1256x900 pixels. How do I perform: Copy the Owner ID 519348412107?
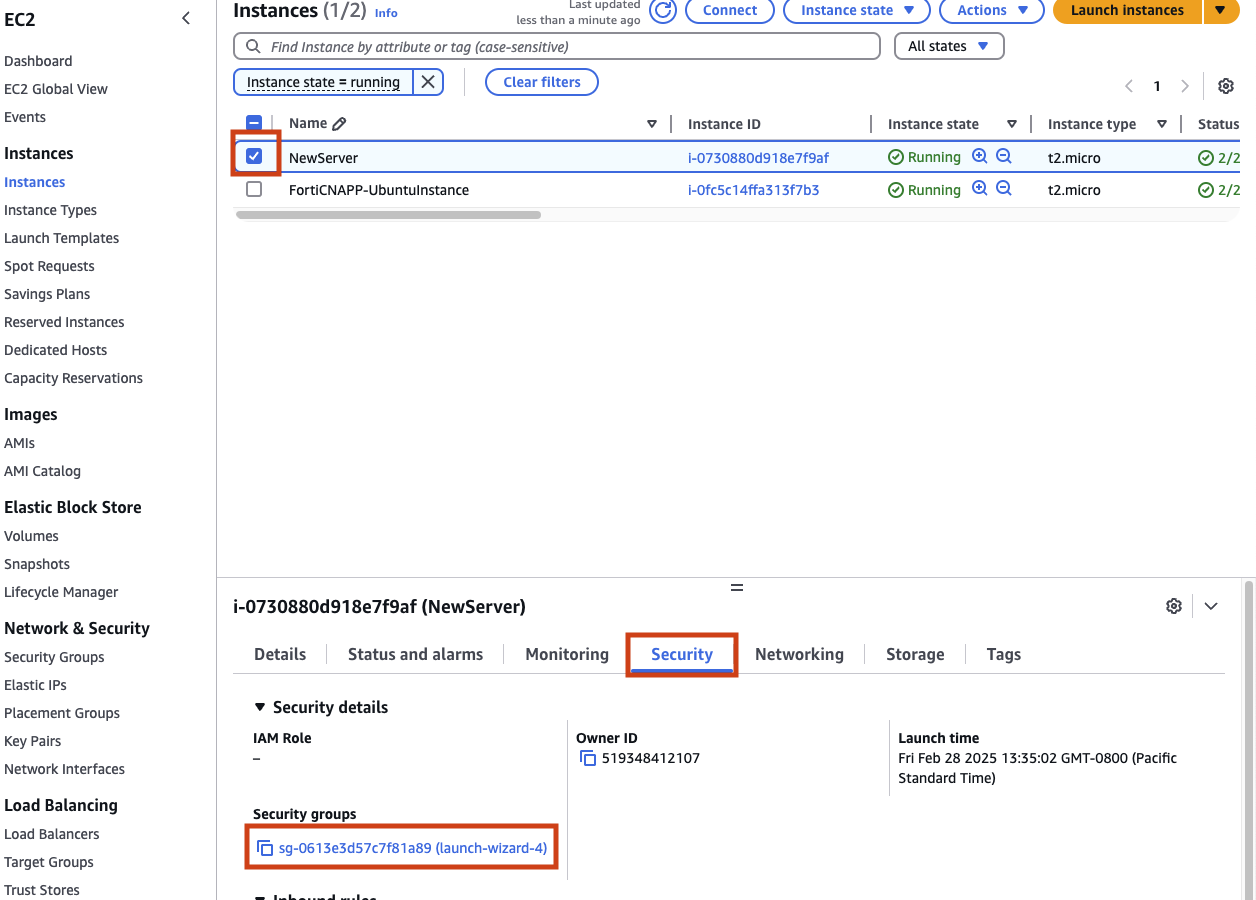coord(588,758)
